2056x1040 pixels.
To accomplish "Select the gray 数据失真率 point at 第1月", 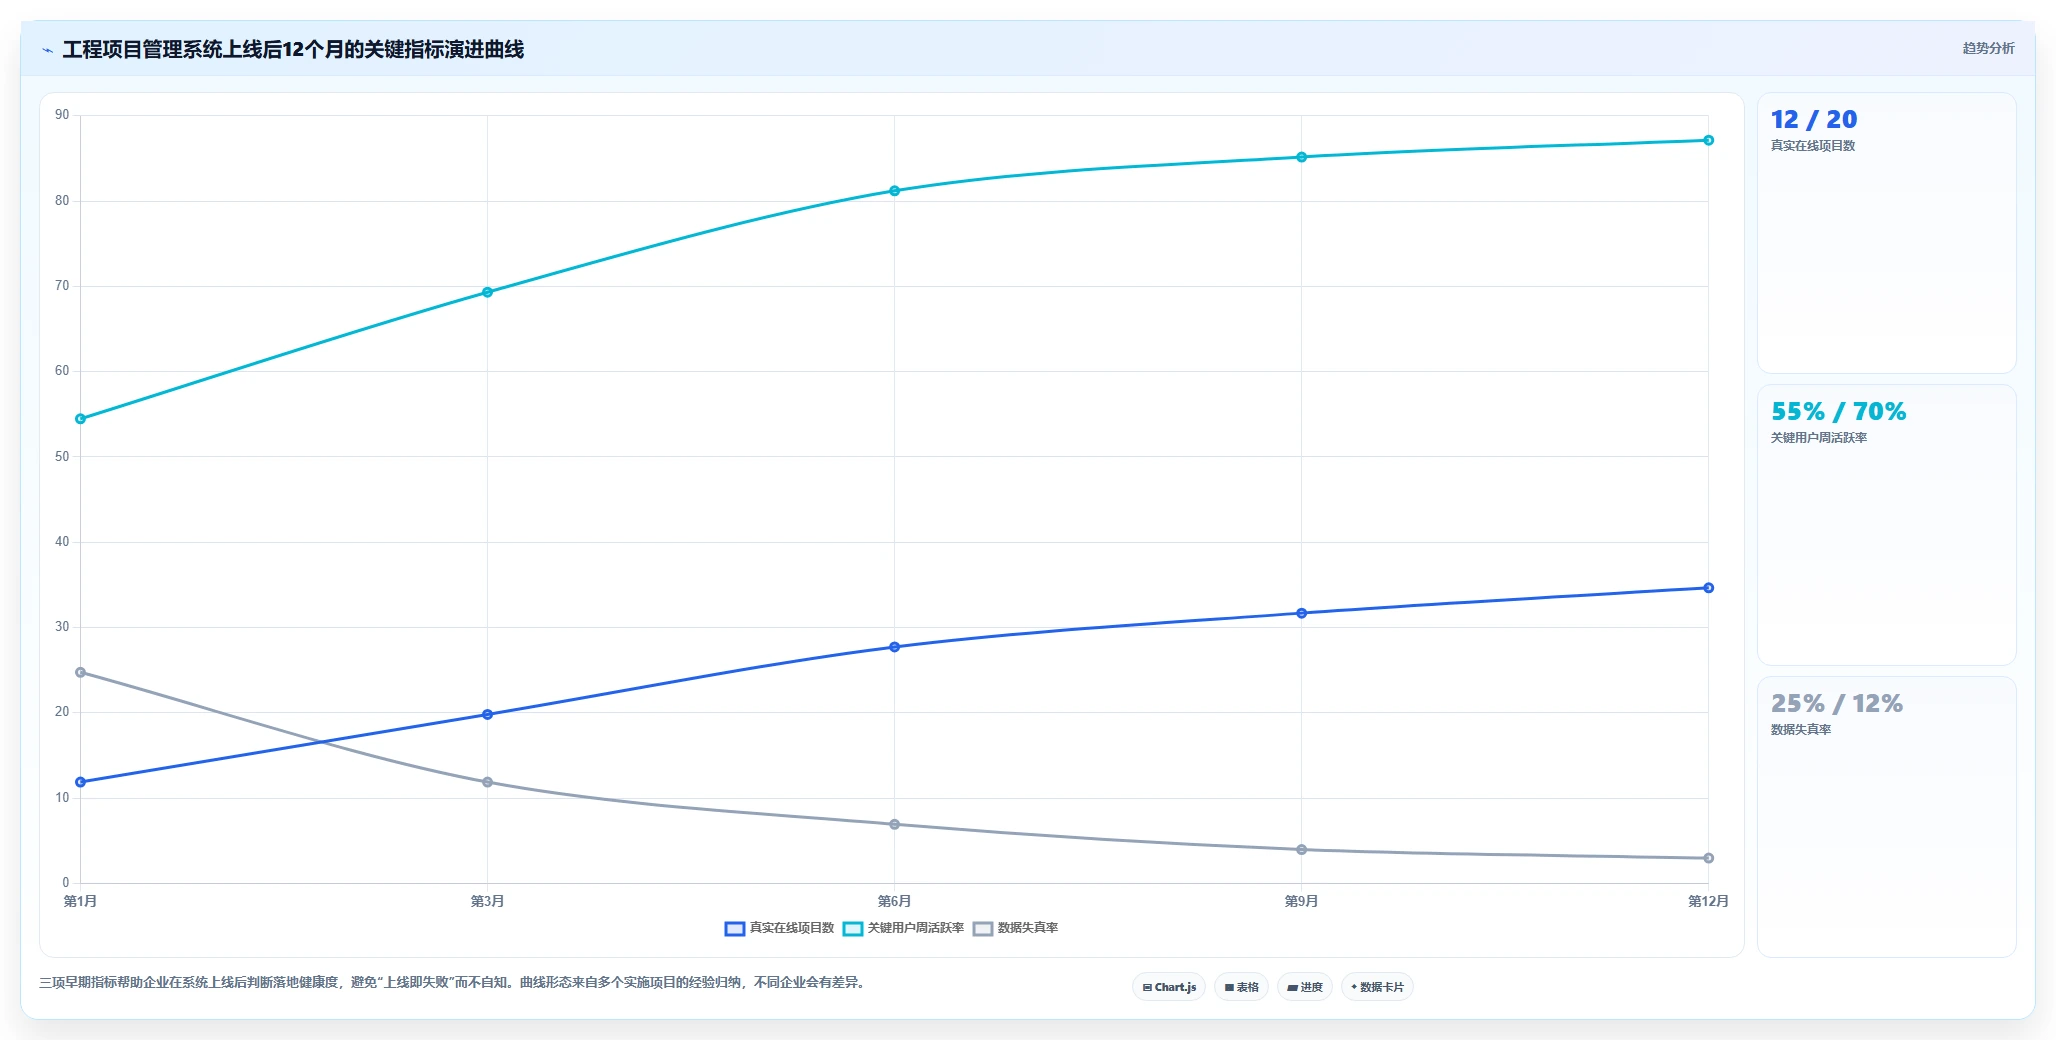I will (x=81, y=672).
